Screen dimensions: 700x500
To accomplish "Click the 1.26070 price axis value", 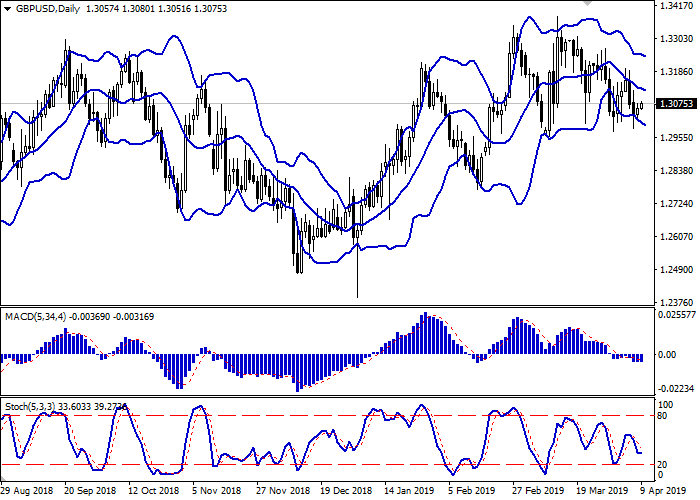I will pyautogui.click(x=676, y=236).
